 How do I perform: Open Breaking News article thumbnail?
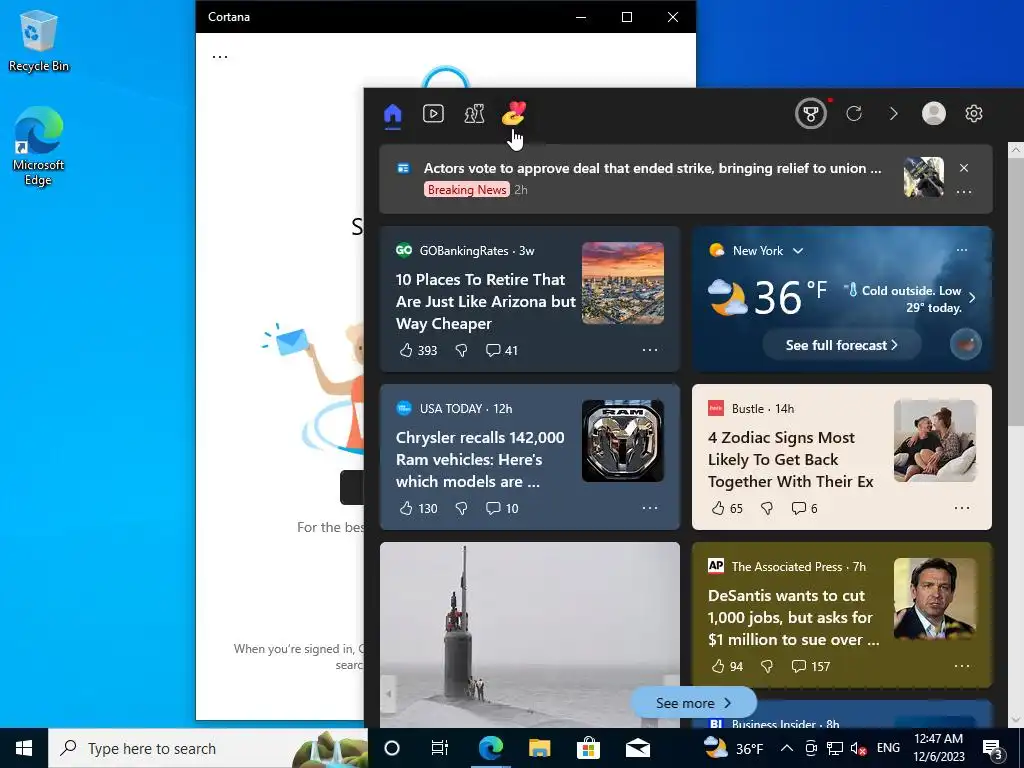[923, 177]
